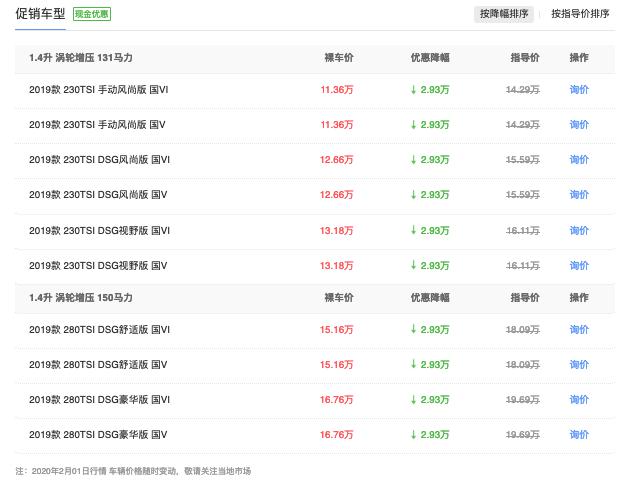Click 询价 for 230TSI DSG视野版 国V
619x490 pixels.
pyautogui.click(x=579, y=265)
